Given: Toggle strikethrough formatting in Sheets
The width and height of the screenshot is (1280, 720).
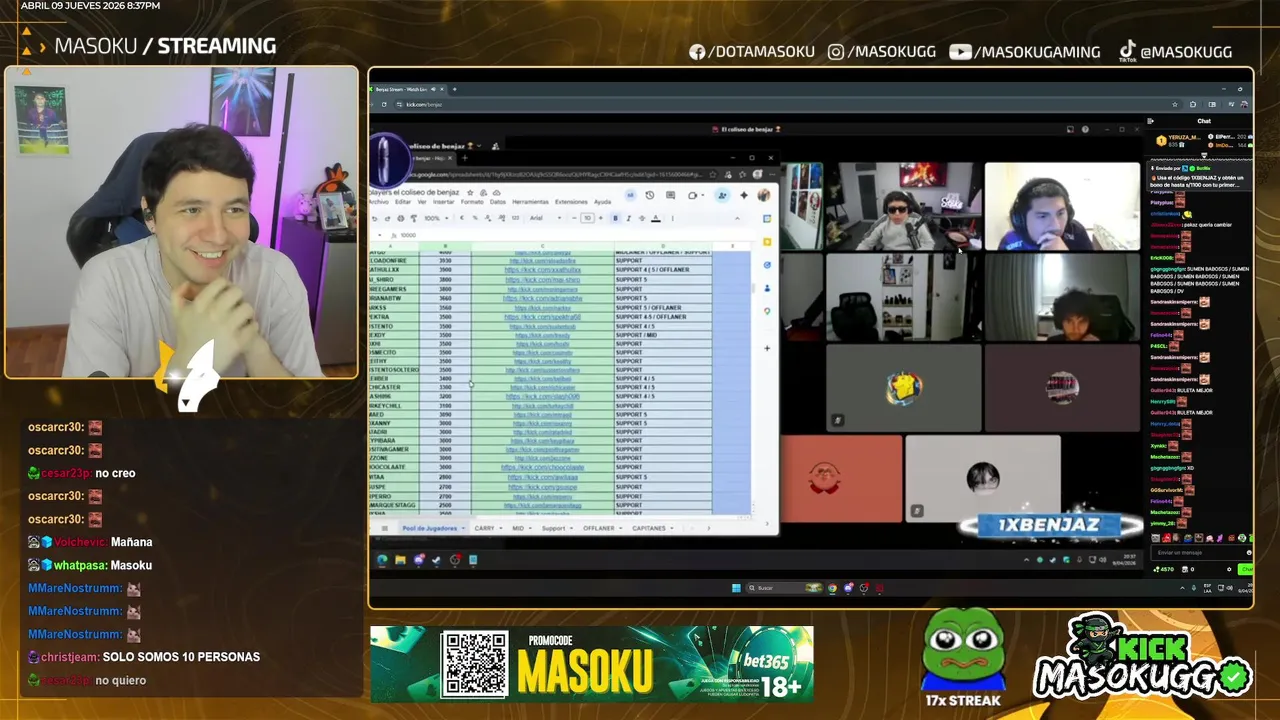Looking at the screenshot, I should click(642, 218).
